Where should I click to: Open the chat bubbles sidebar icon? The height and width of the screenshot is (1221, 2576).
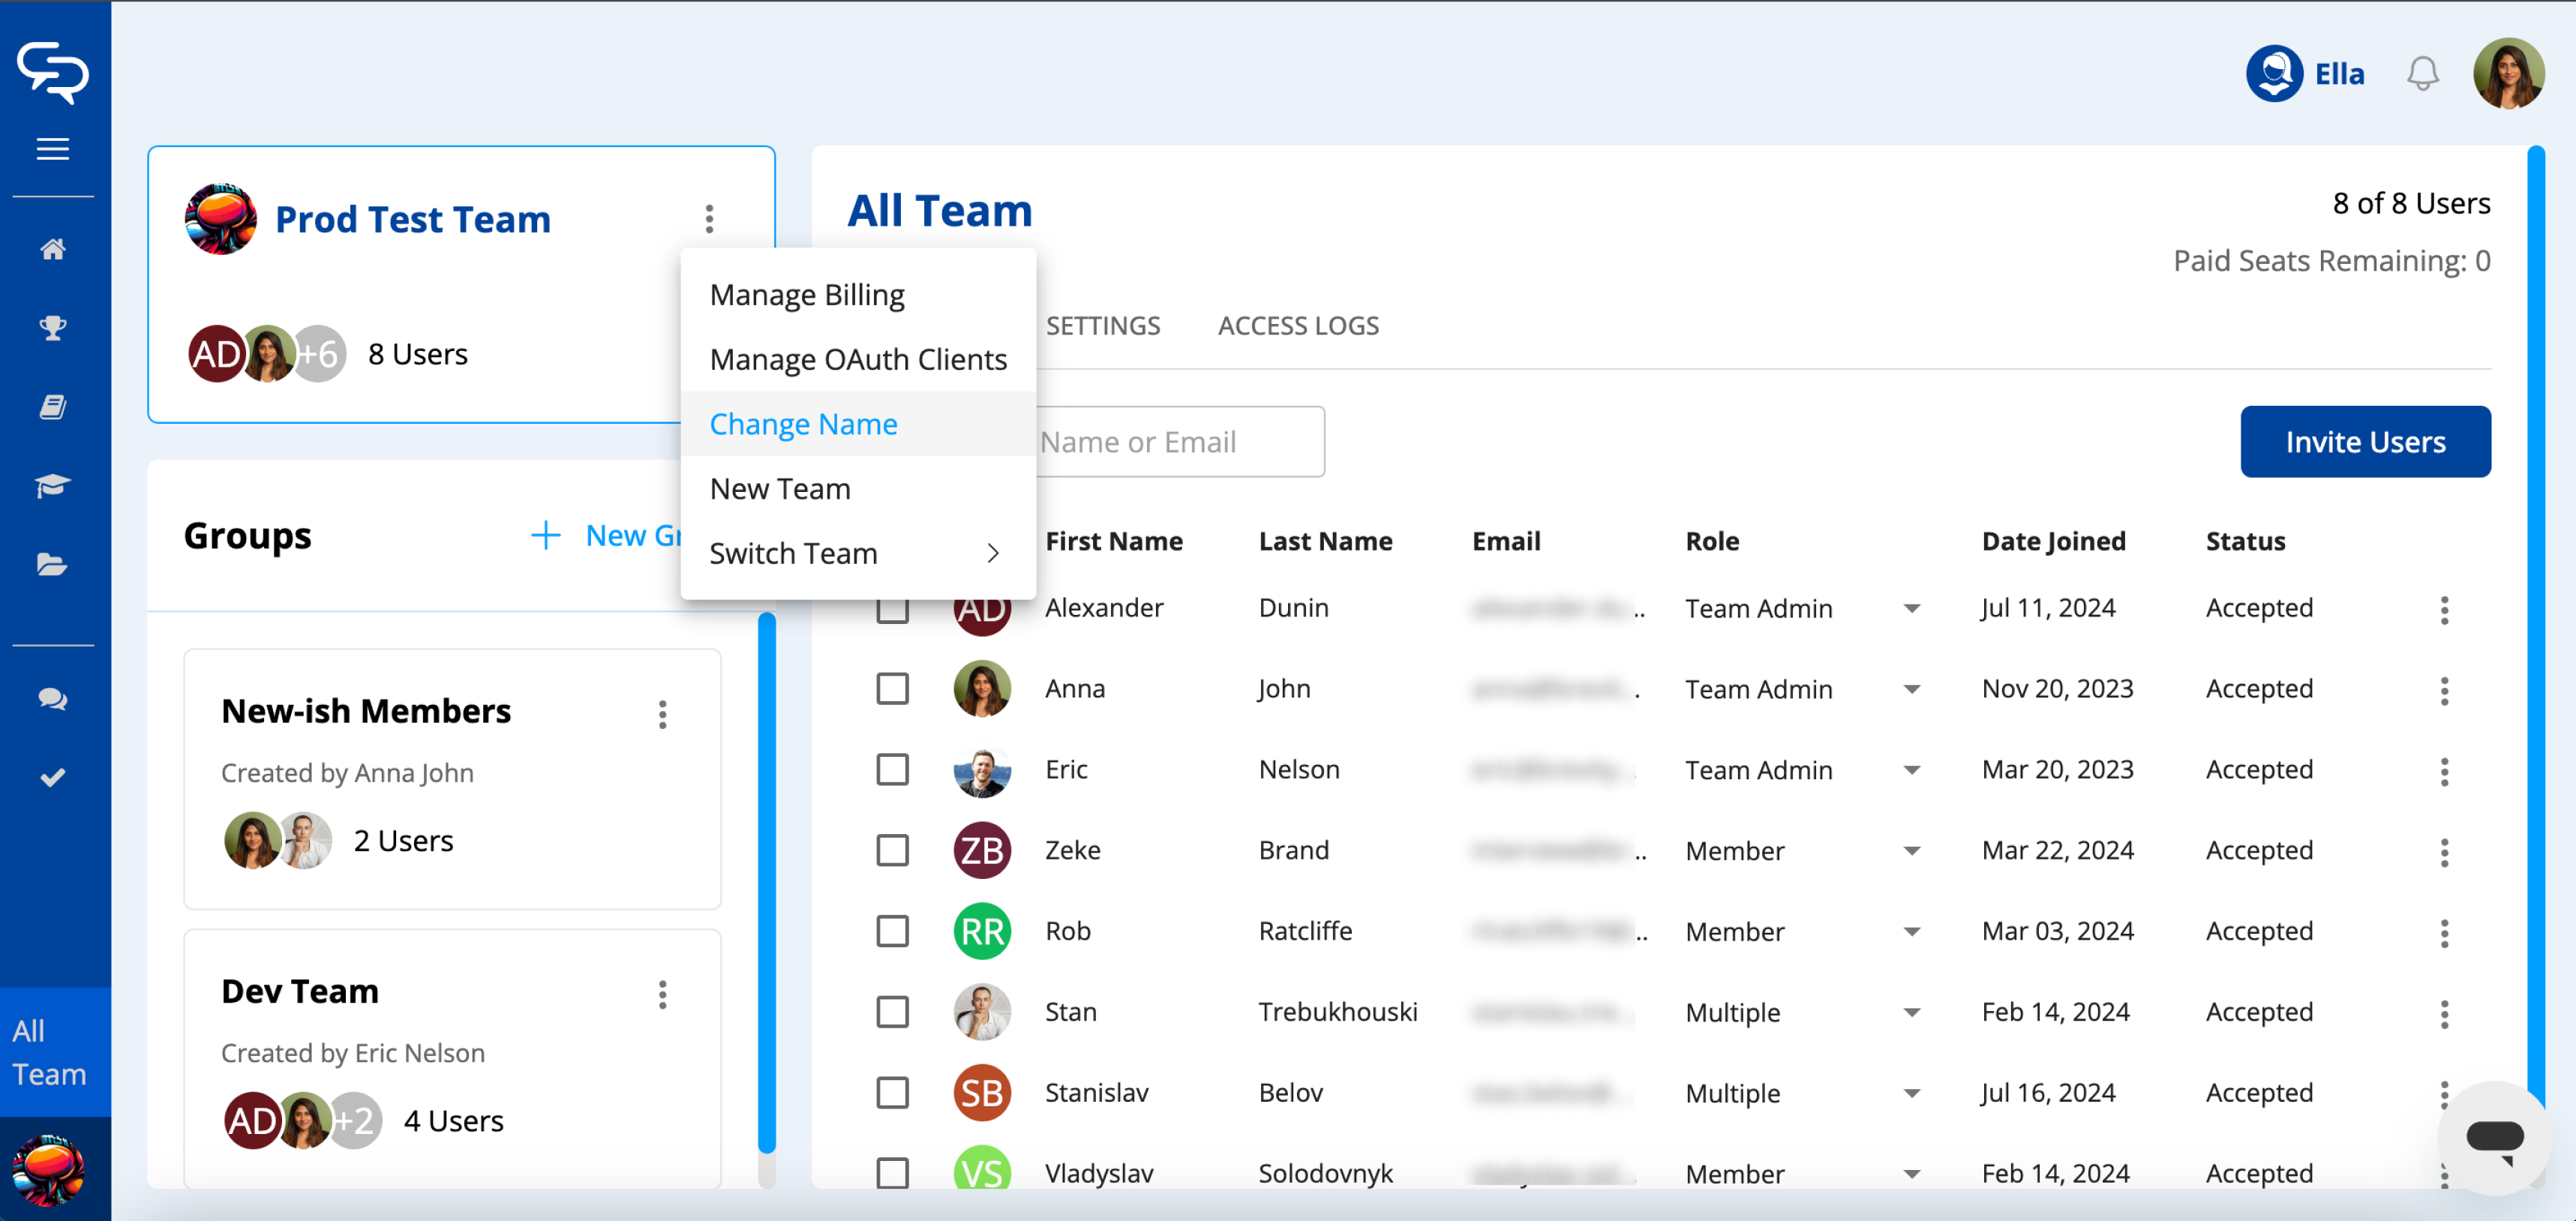click(x=53, y=699)
